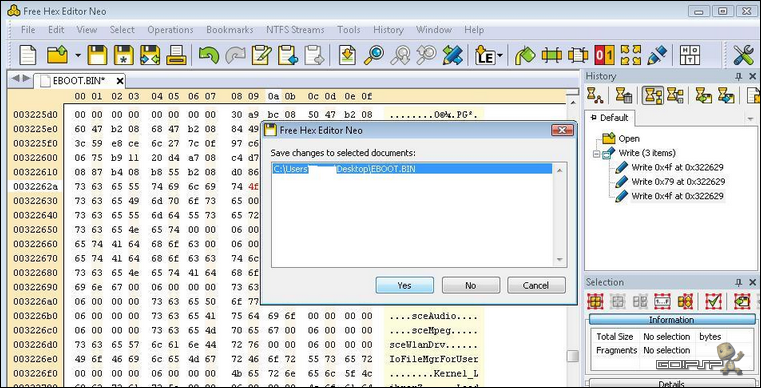Close the Selection panel
This screenshot has height=388, width=761.
tap(753, 282)
